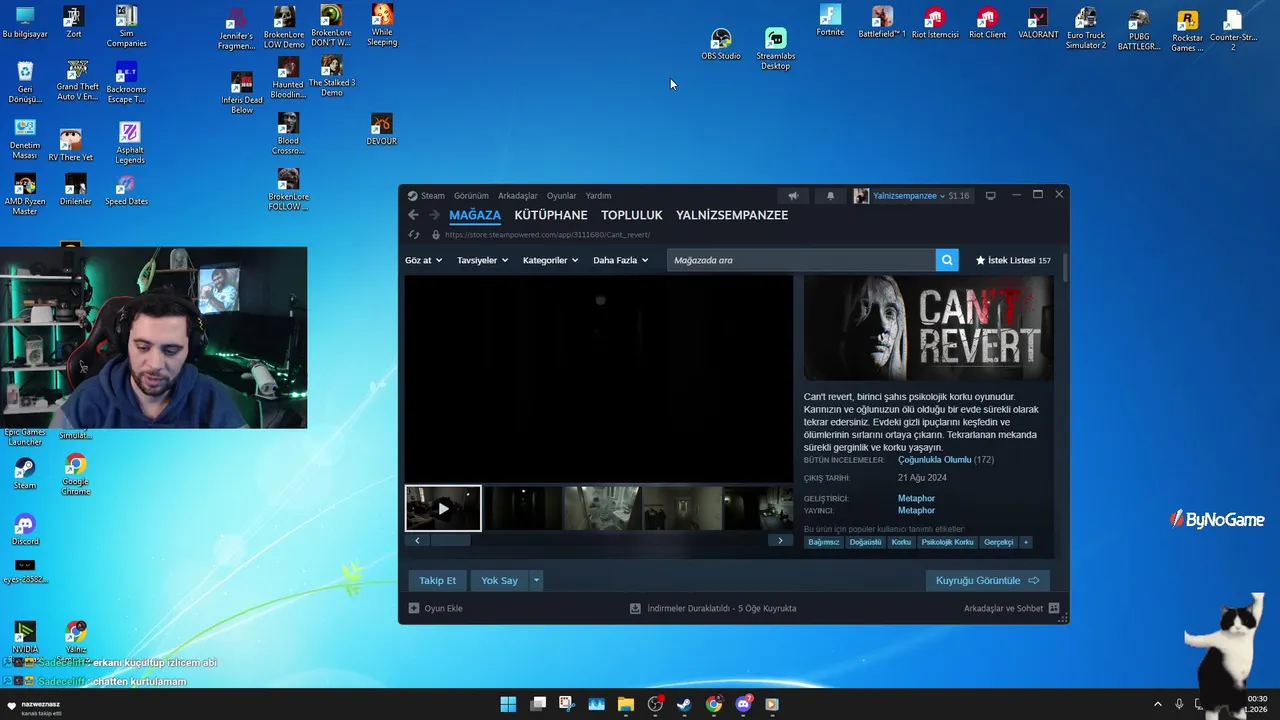Click Kuyruğu Görüntüle button

point(987,580)
